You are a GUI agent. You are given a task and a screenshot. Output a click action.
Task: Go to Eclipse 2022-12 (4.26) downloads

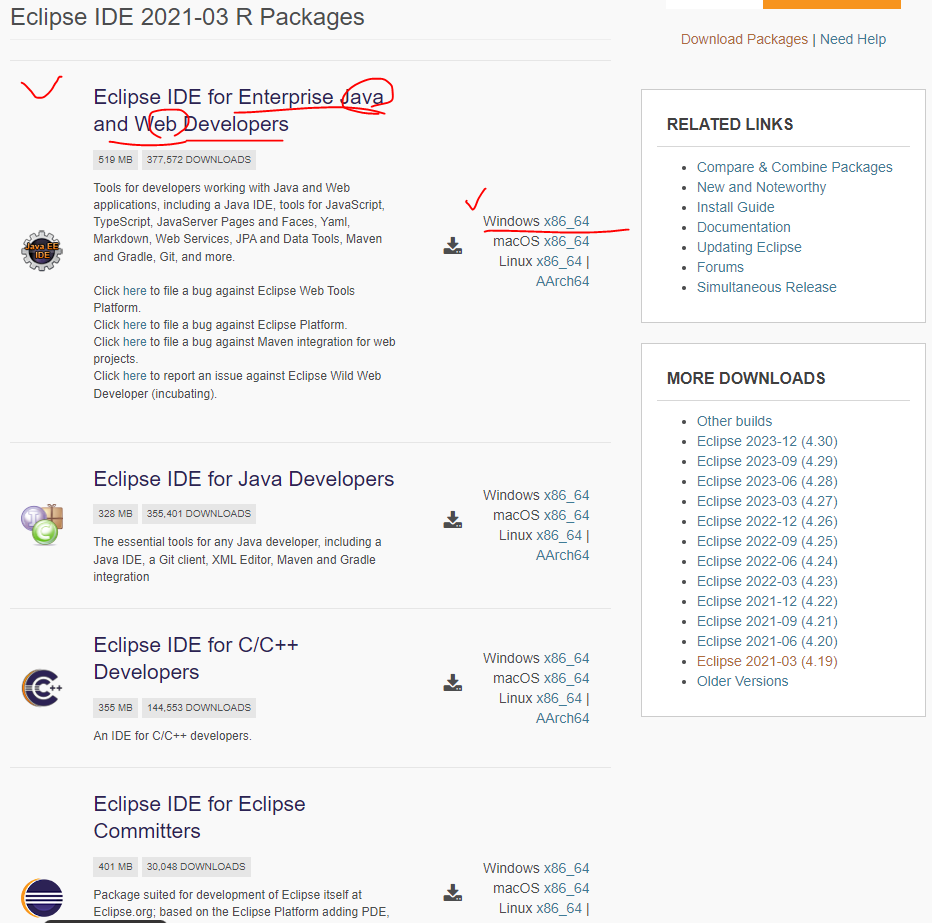coord(767,521)
